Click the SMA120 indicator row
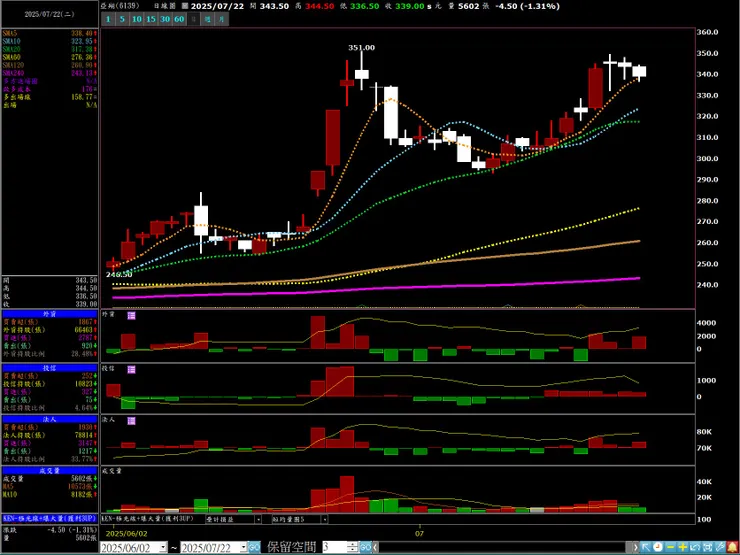This screenshot has height=555, width=740. coord(50,65)
